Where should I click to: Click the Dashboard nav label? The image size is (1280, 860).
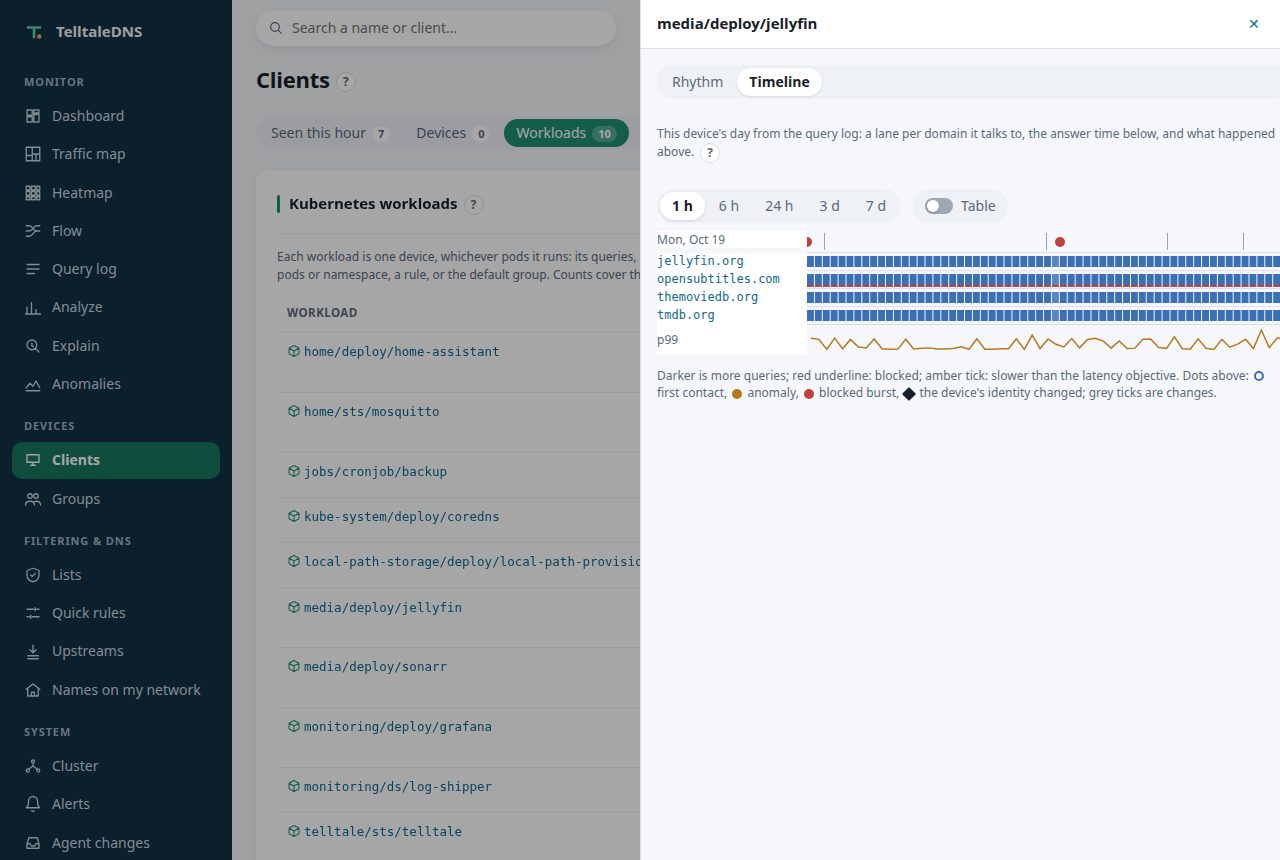point(88,116)
